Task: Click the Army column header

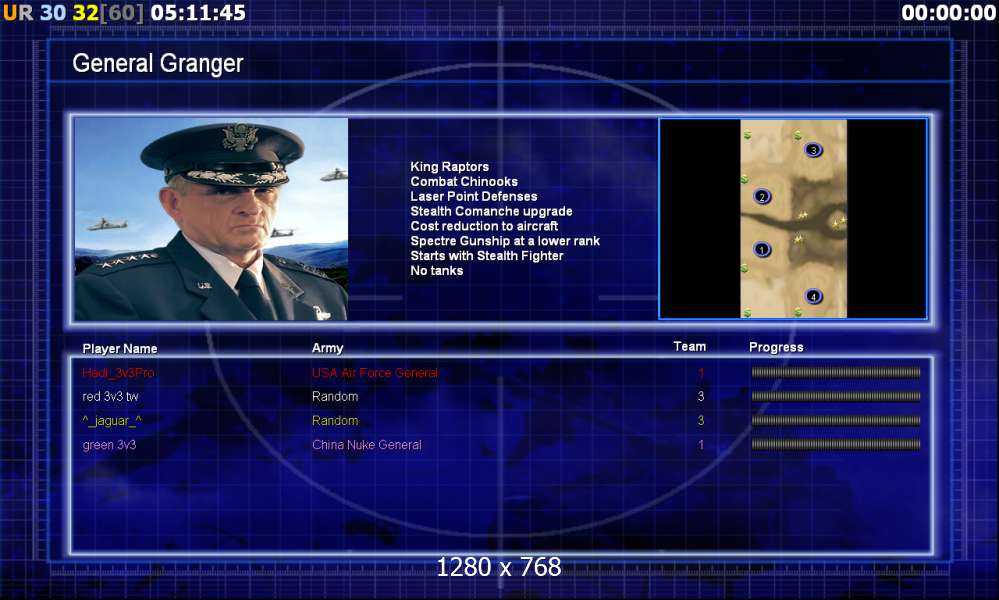Action: coord(327,348)
